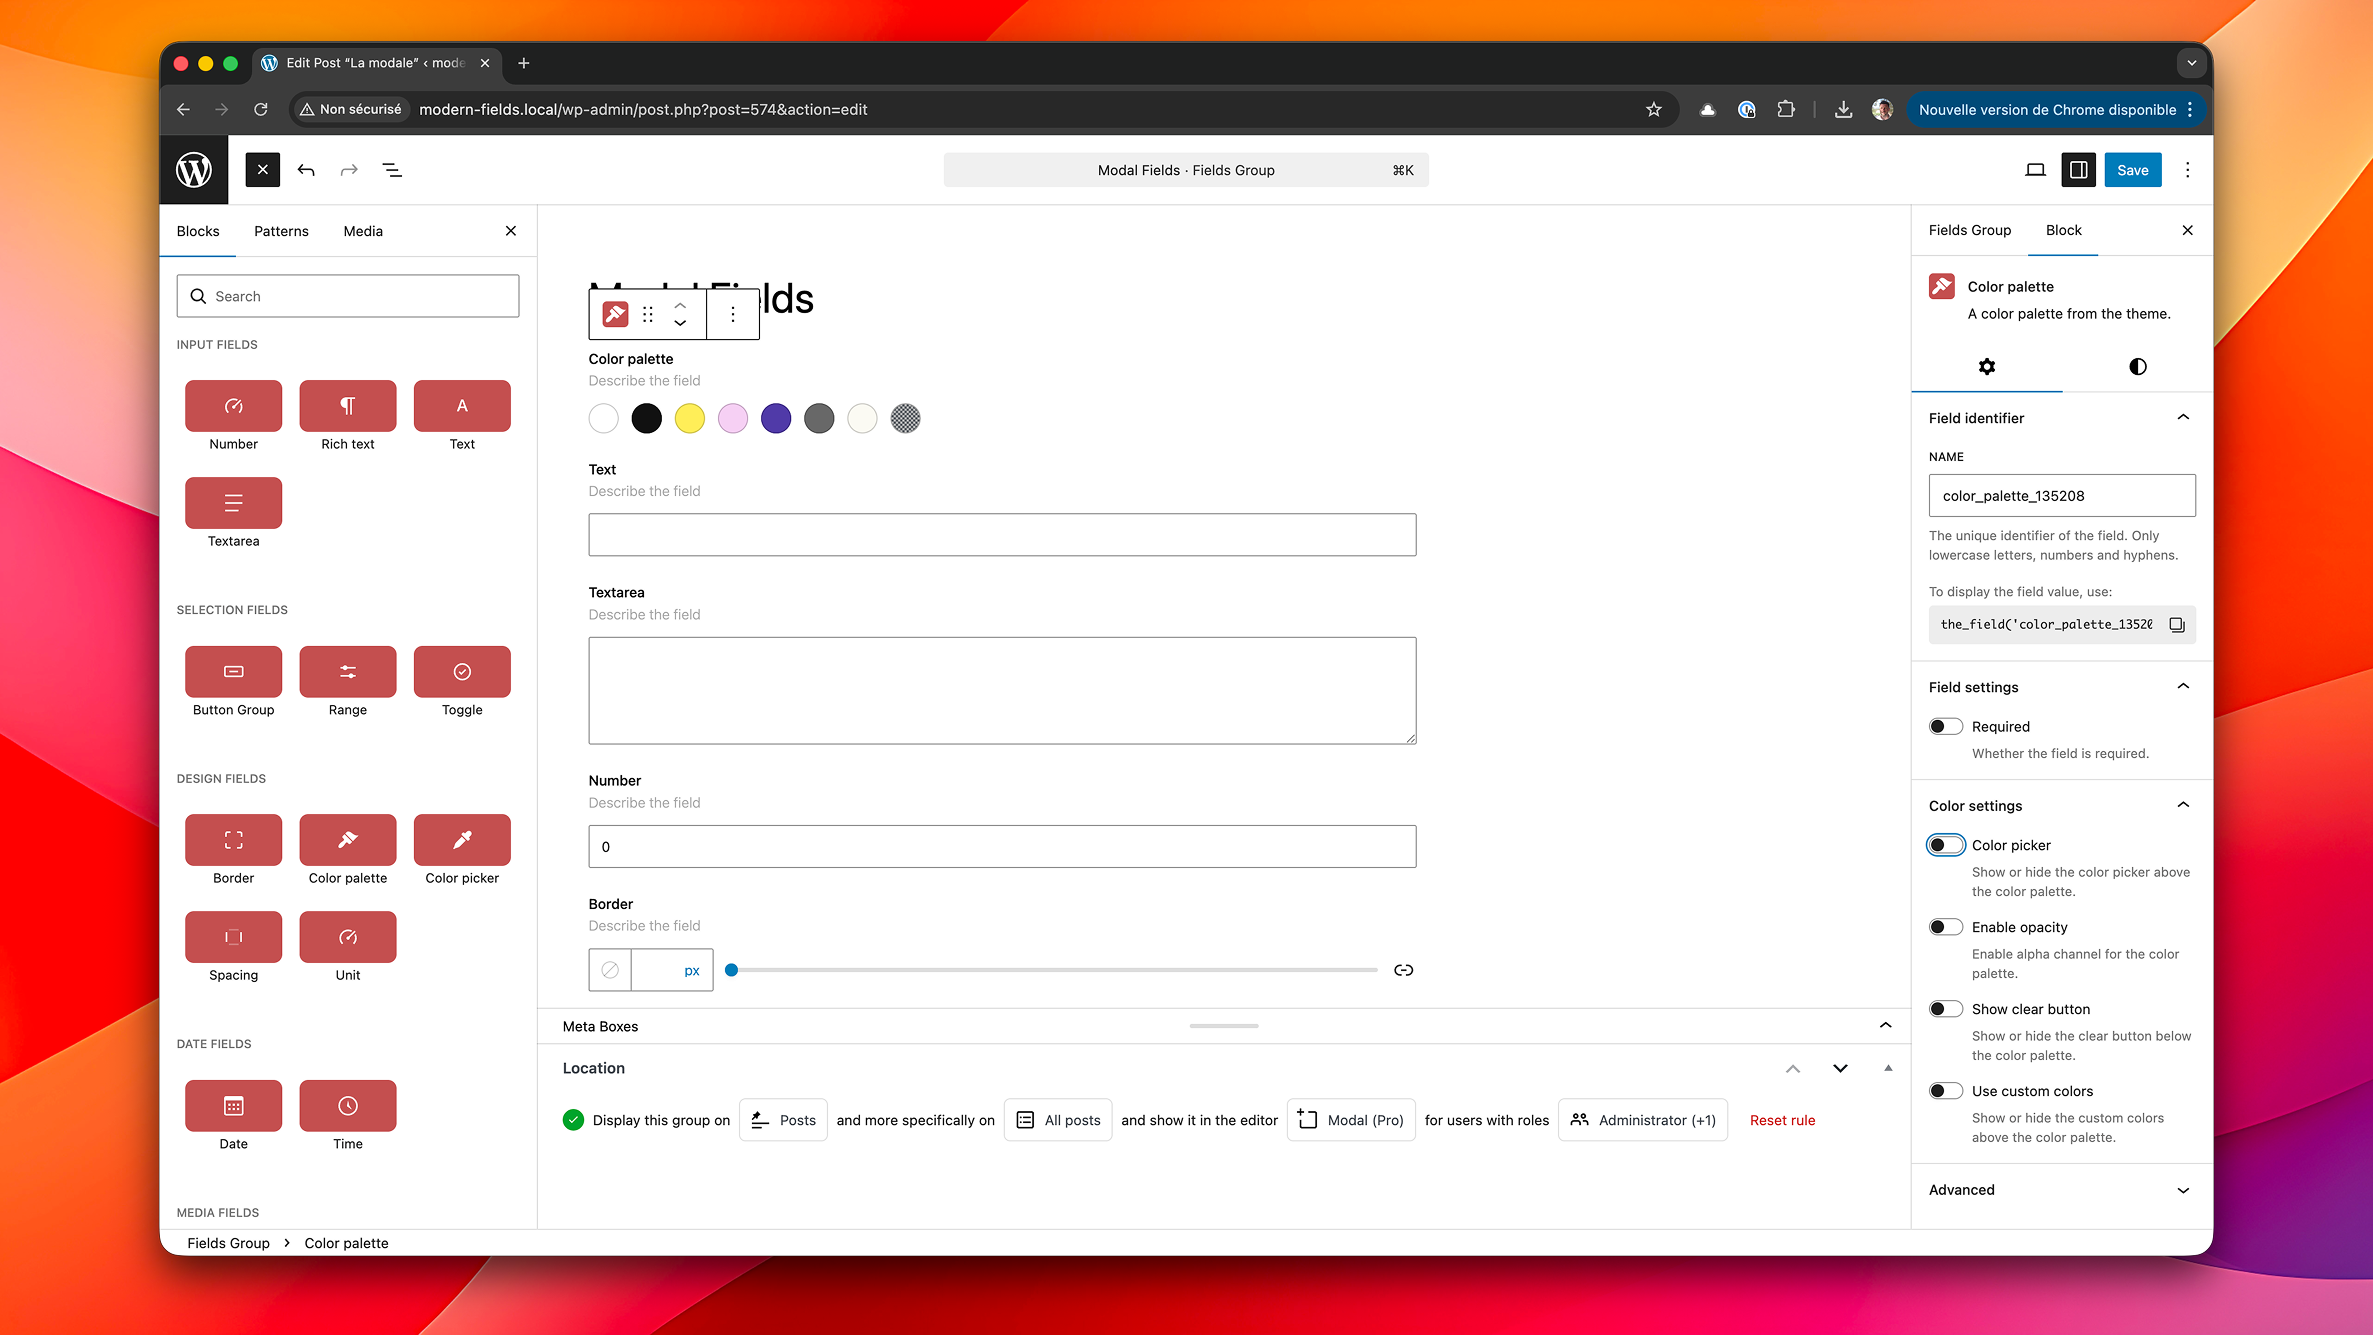
Task: Copy the the_field code snippet
Action: [2177, 624]
